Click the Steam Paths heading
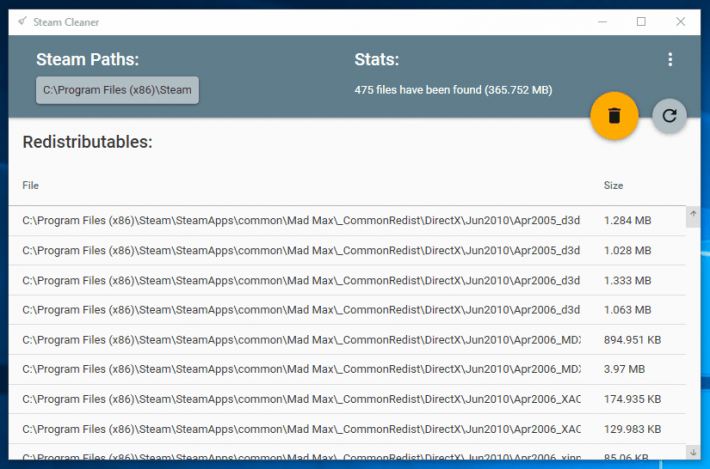This screenshot has height=469, width=710. tap(87, 59)
